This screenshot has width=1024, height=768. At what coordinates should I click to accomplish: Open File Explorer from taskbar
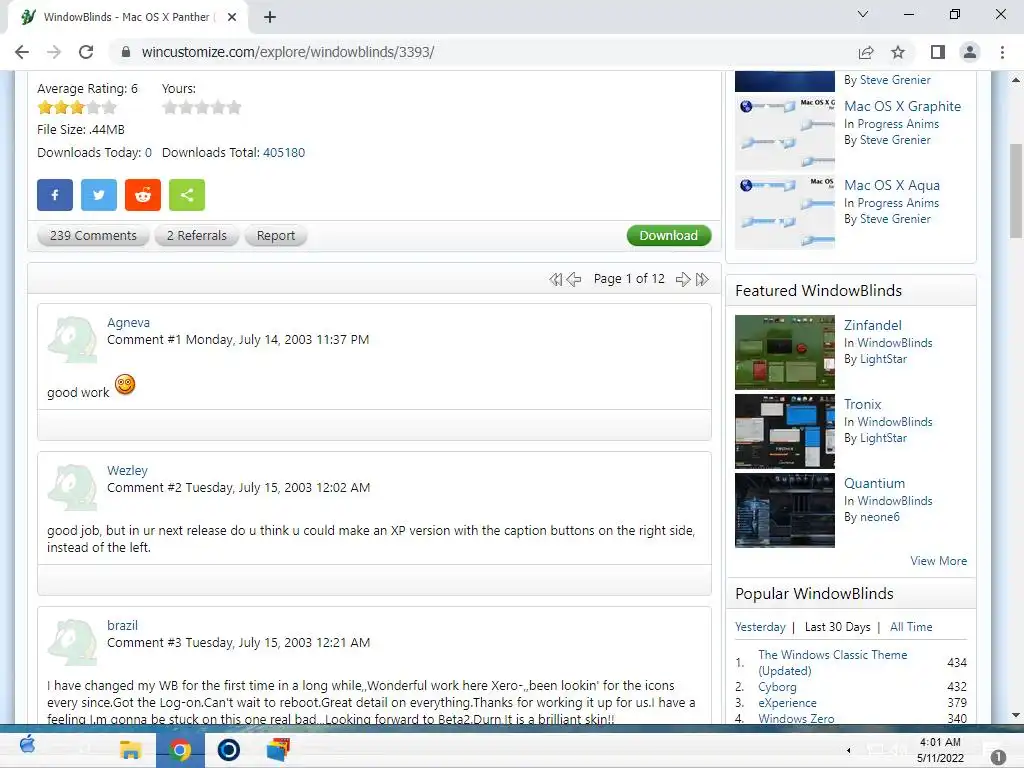[x=131, y=750]
